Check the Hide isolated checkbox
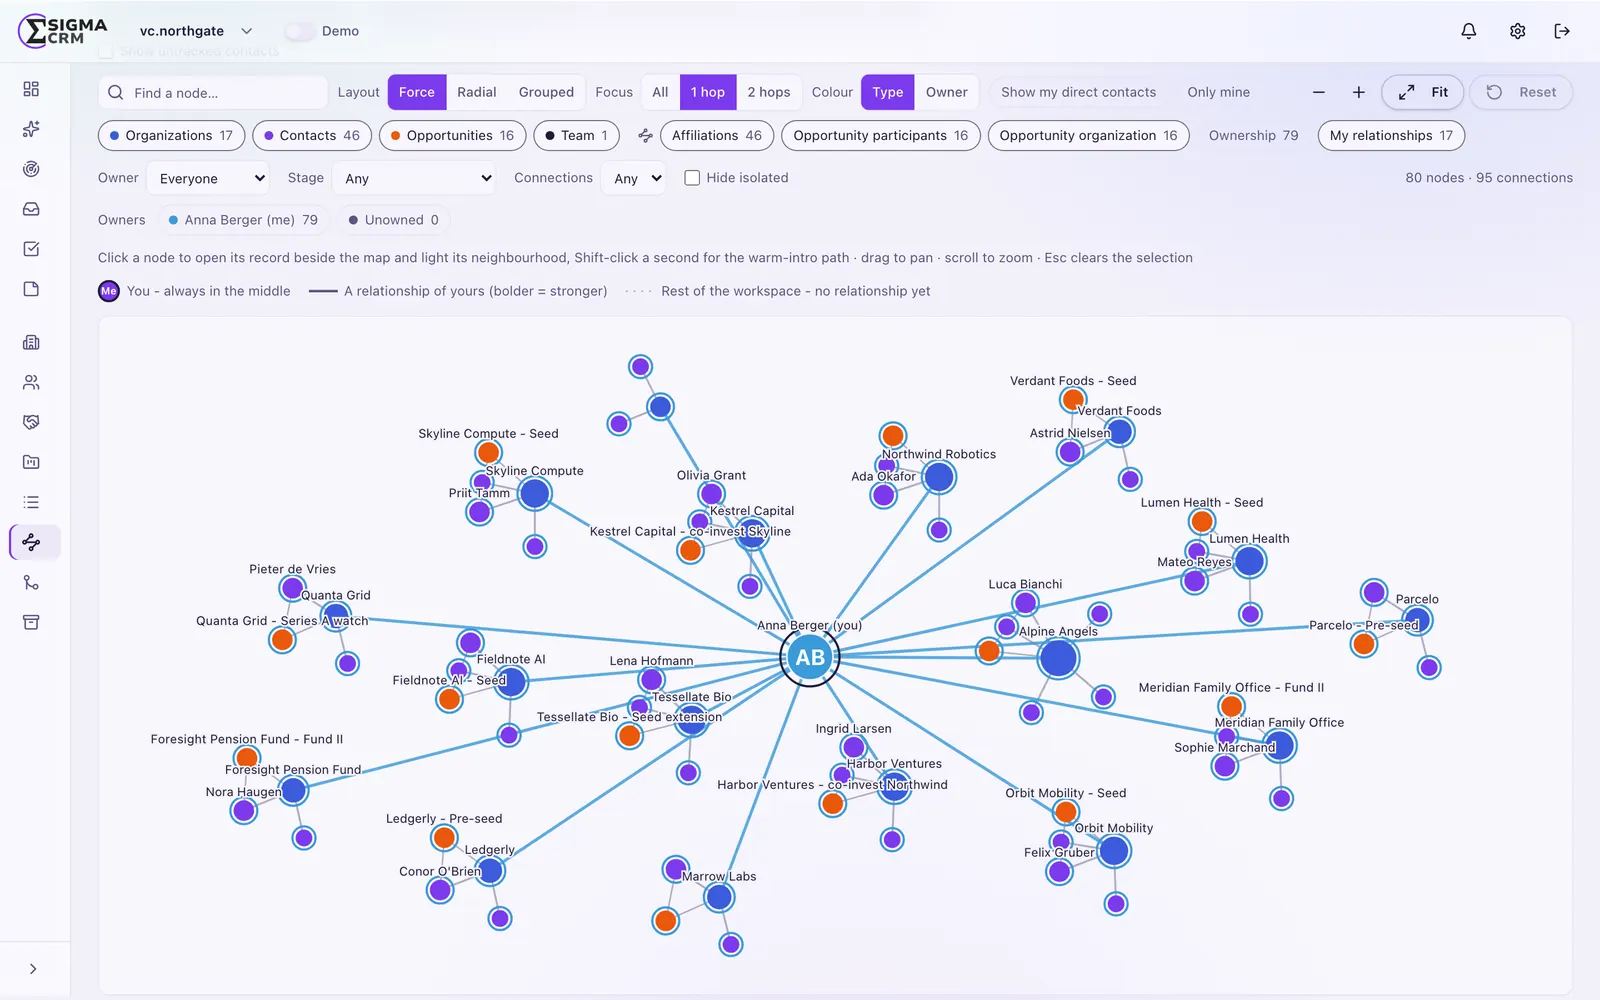Screen dimensions: 1600x1000 click(692, 178)
